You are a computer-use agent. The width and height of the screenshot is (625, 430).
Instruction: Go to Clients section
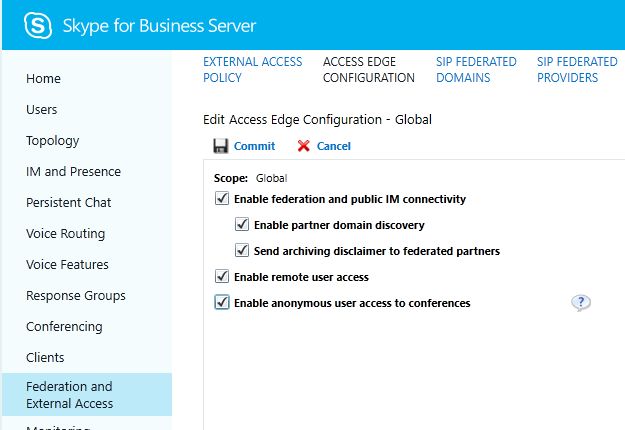[45, 357]
